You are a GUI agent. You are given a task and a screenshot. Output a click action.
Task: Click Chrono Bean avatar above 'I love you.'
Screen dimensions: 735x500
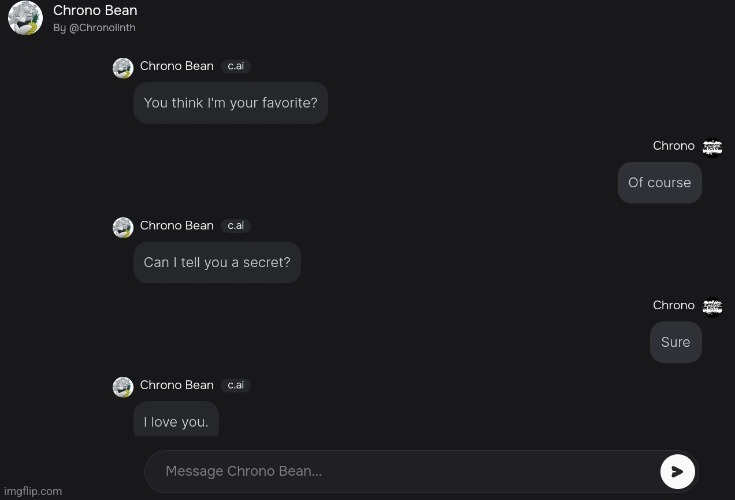[x=123, y=387]
